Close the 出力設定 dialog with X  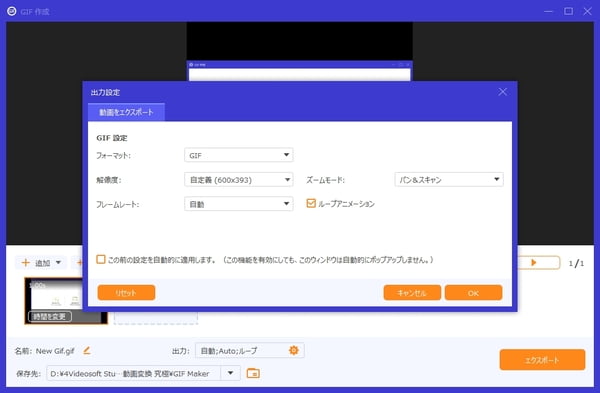point(502,92)
